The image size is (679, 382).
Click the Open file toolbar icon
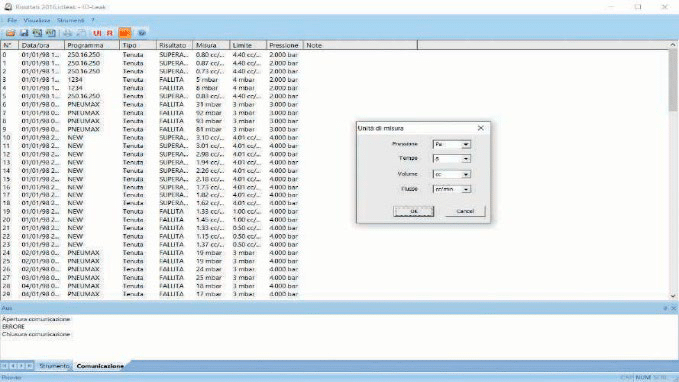(10, 33)
